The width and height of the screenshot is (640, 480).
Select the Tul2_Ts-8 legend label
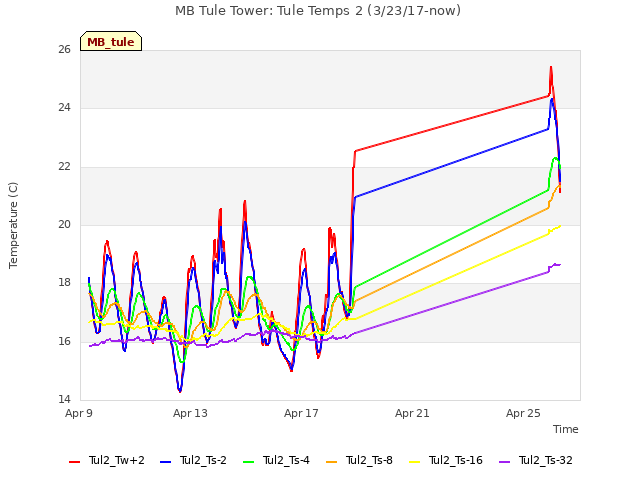tap(369, 460)
